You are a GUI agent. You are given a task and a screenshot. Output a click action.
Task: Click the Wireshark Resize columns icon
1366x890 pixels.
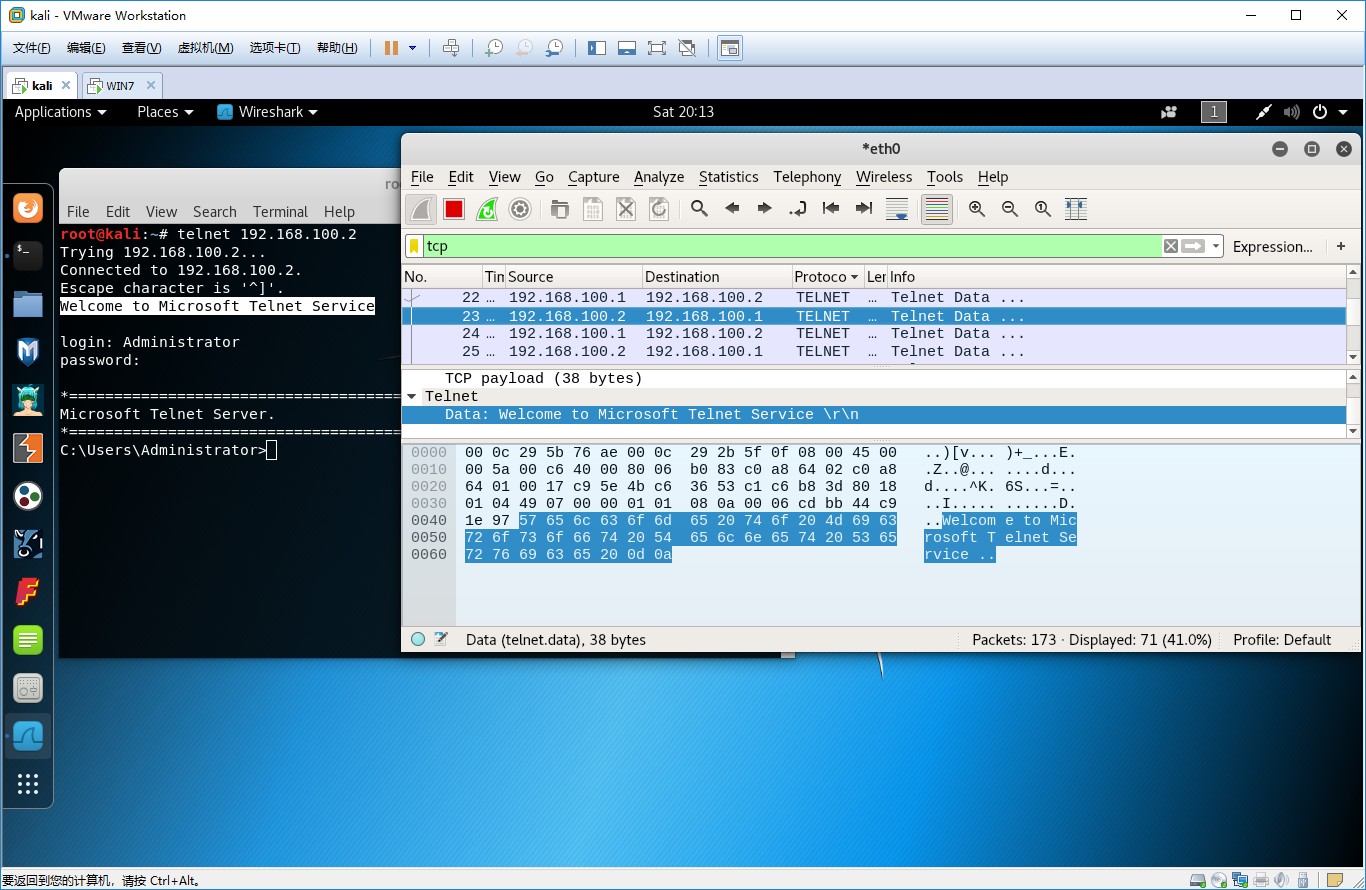[x=1076, y=208]
